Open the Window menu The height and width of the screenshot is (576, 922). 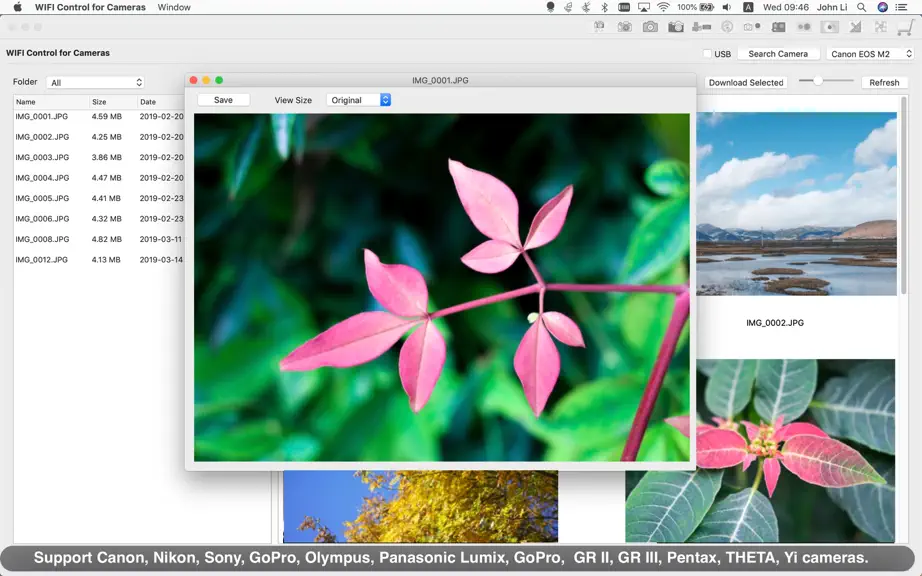[x=174, y=7]
